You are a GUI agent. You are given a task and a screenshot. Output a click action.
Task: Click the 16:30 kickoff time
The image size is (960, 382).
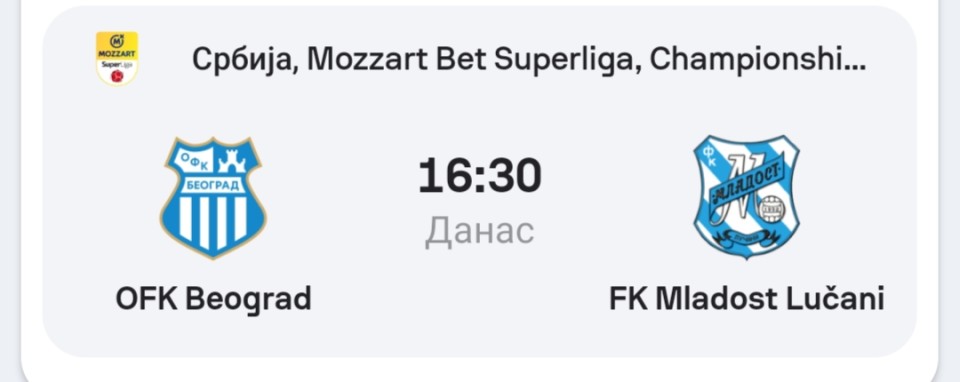click(x=480, y=176)
